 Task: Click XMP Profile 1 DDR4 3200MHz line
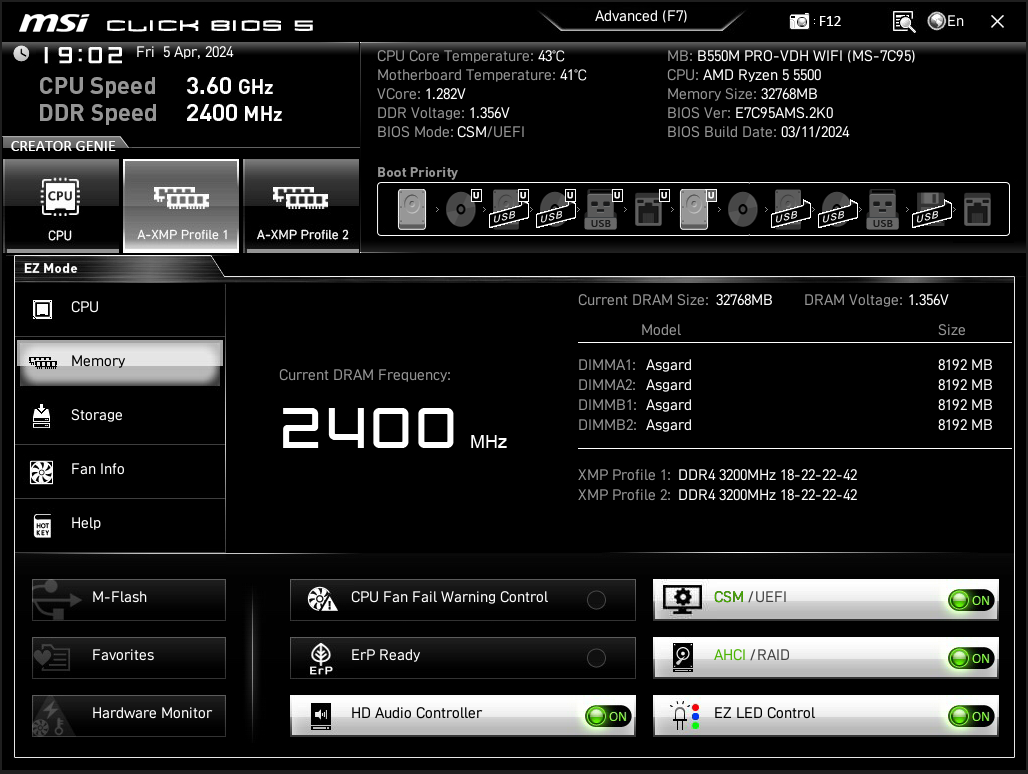(718, 475)
